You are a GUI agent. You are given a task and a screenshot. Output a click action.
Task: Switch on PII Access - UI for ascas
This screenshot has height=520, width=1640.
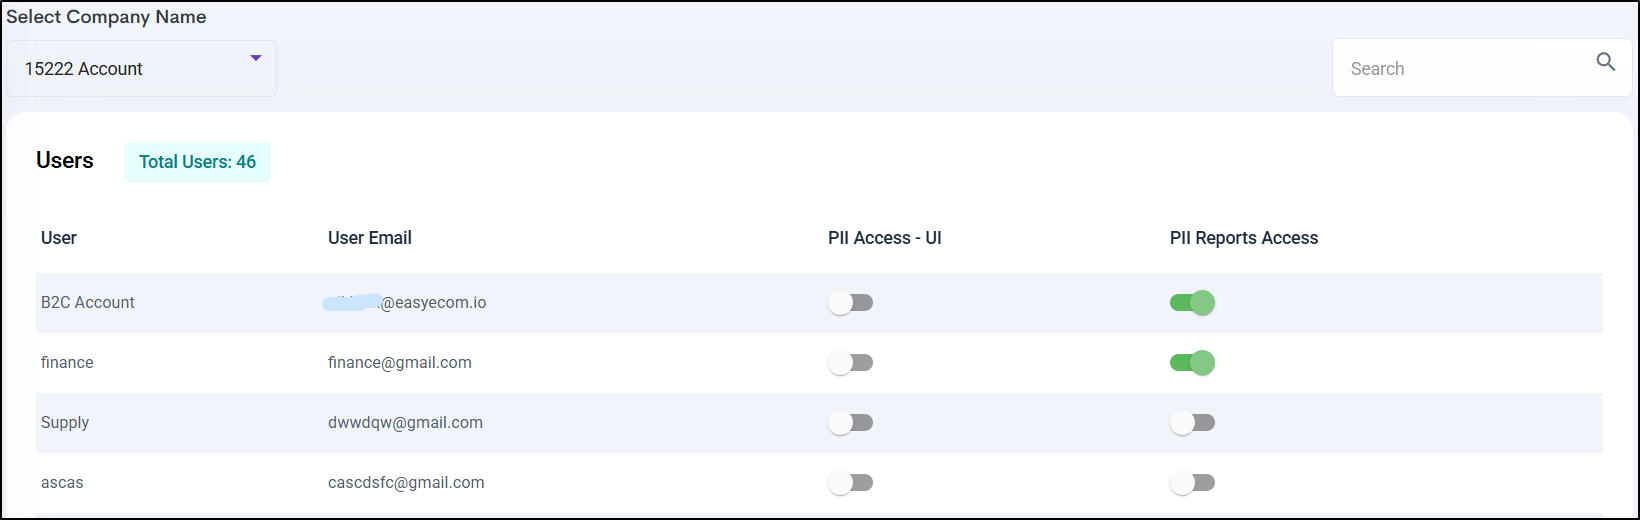coord(851,483)
